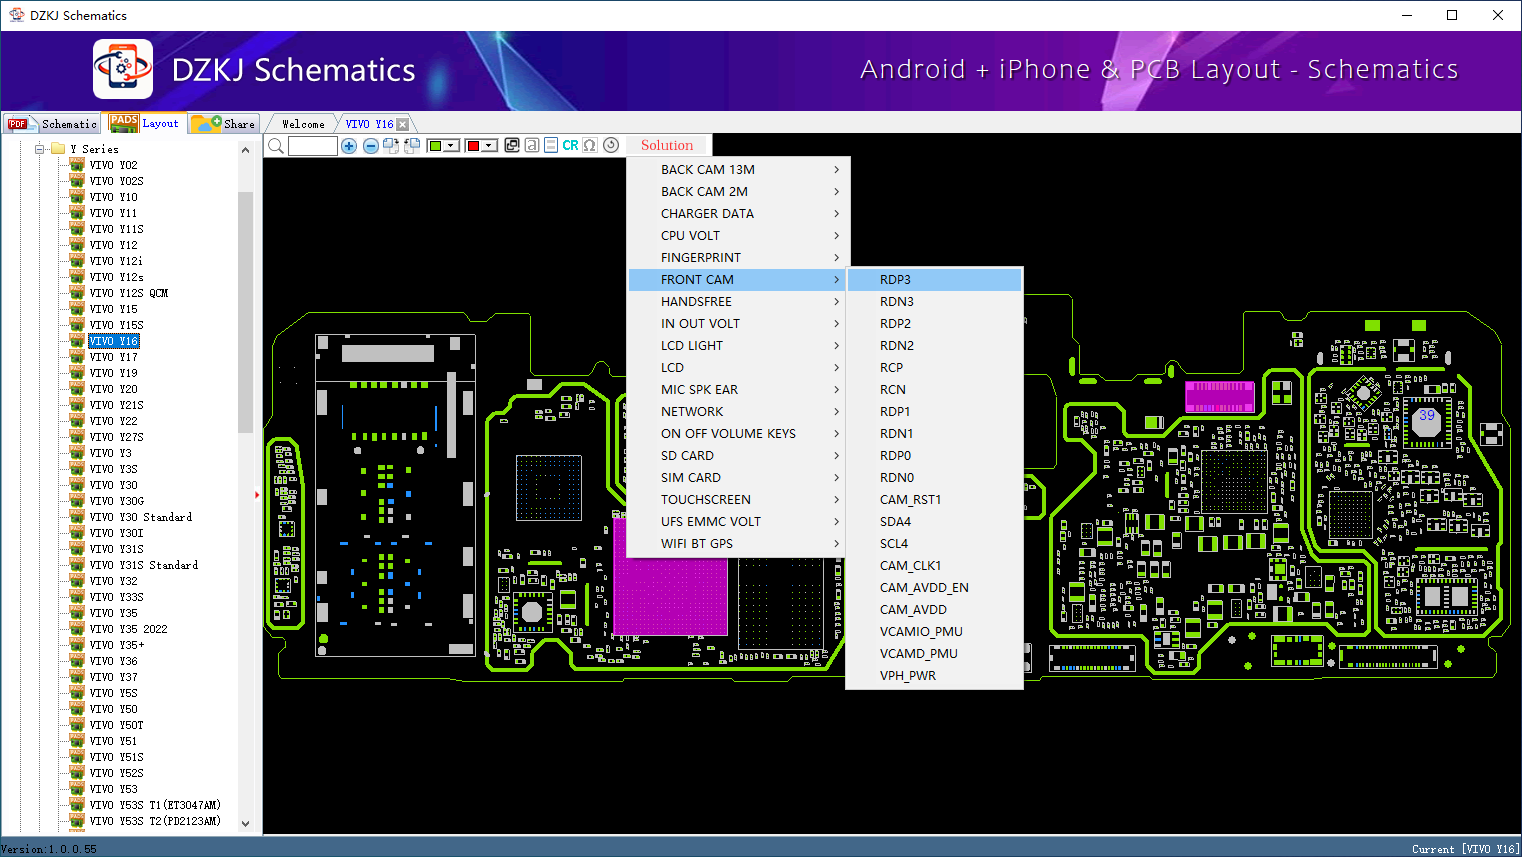This screenshot has width=1522, height=857.
Task: Click the omega resistance icon
Action: pyautogui.click(x=590, y=146)
